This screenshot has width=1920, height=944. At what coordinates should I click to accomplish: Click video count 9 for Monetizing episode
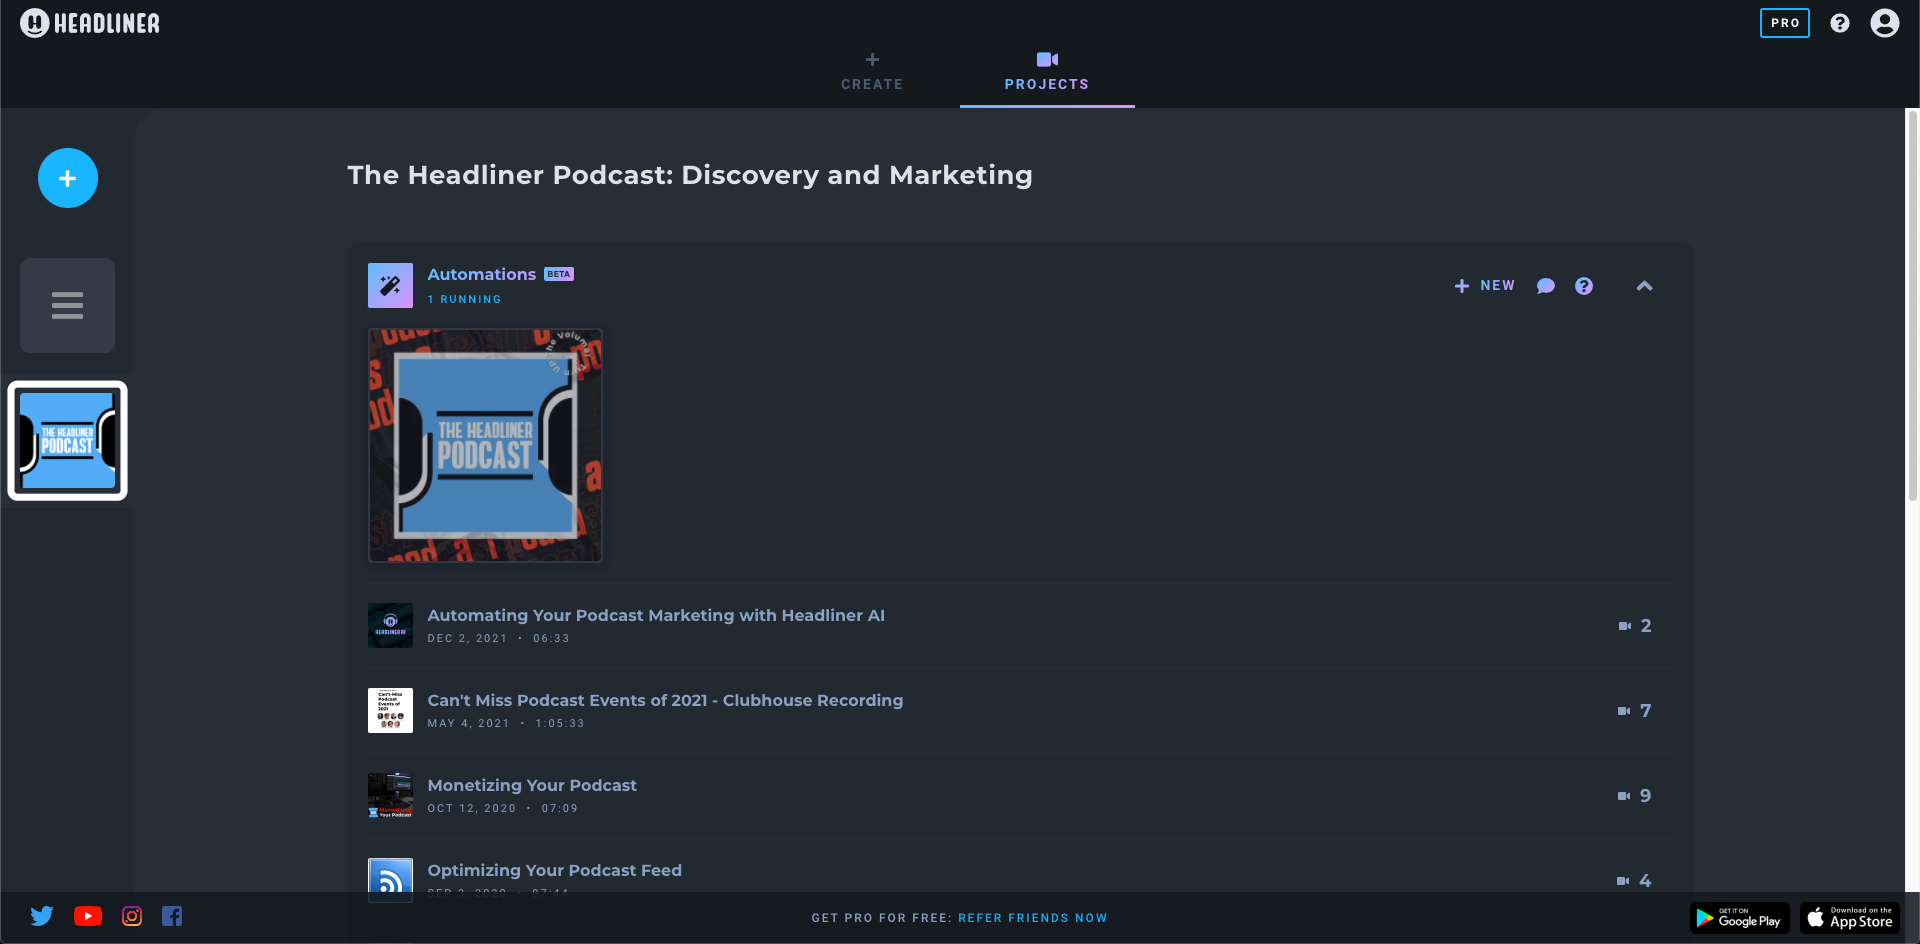click(x=1635, y=796)
